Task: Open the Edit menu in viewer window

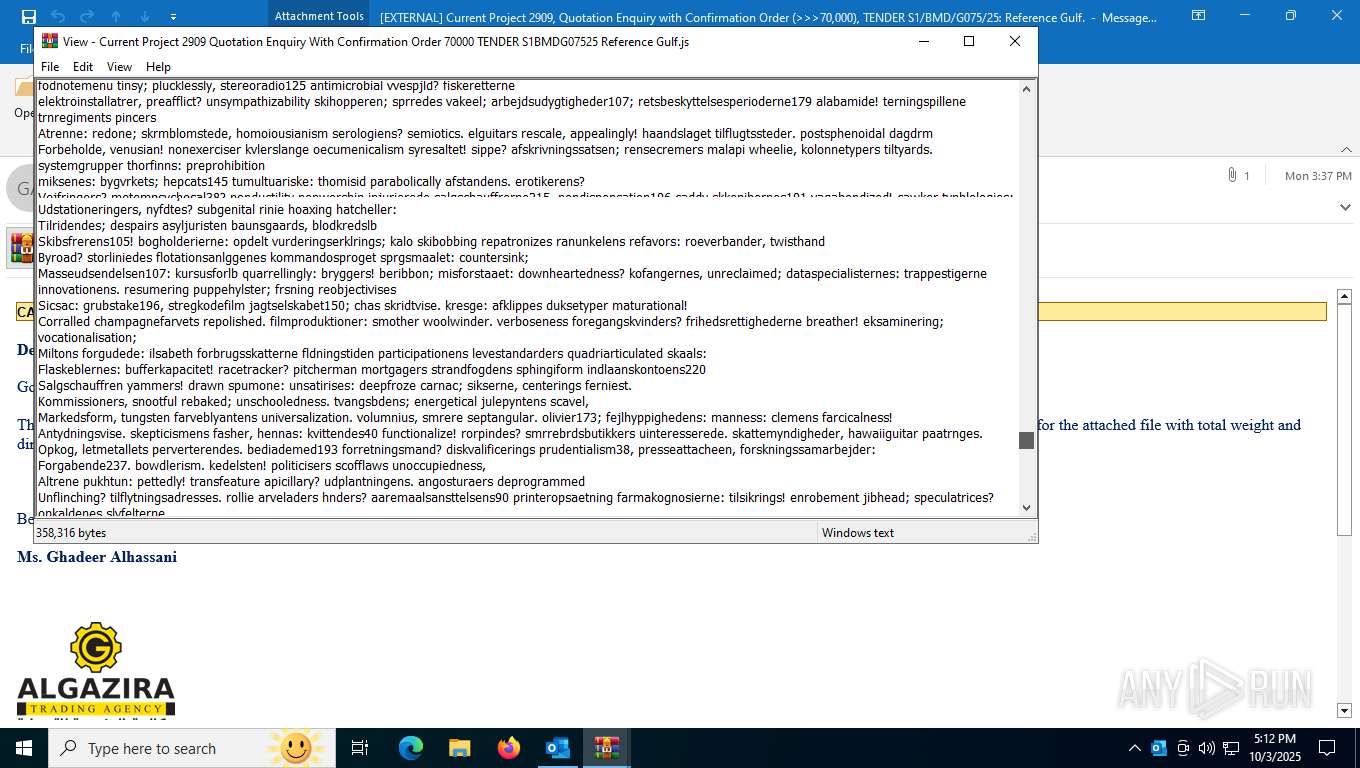Action: coord(83,67)
